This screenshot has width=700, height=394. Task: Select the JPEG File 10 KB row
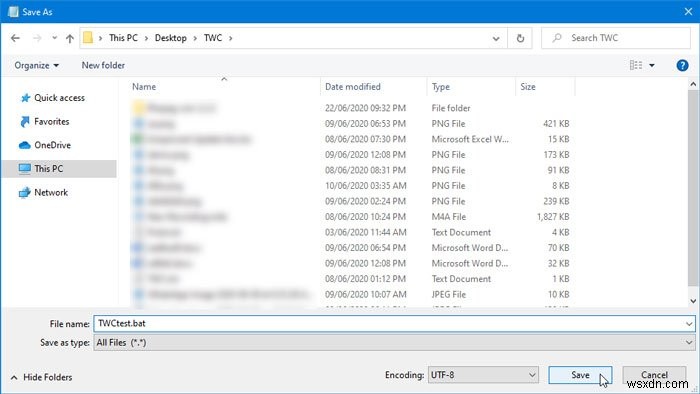[352, 294]
